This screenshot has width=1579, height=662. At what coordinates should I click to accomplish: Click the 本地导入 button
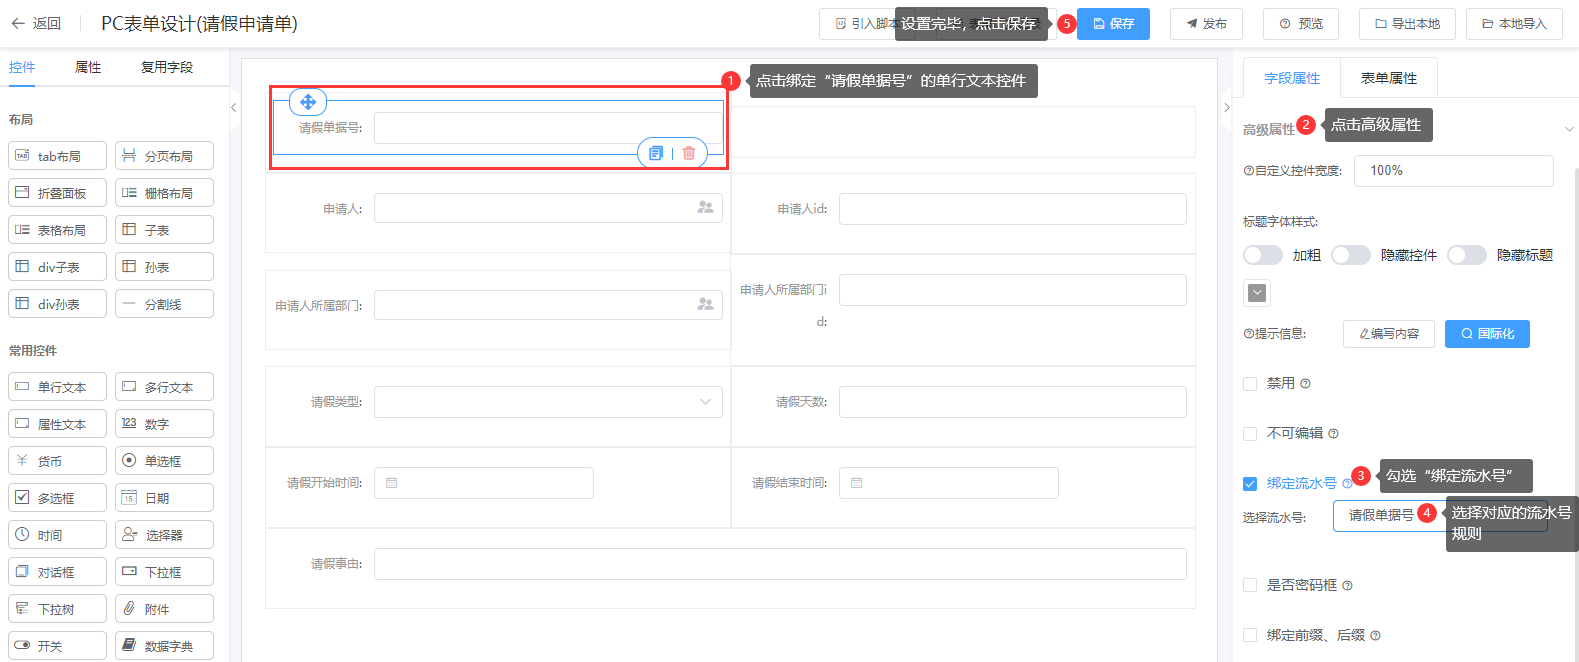click(1514, 24)
